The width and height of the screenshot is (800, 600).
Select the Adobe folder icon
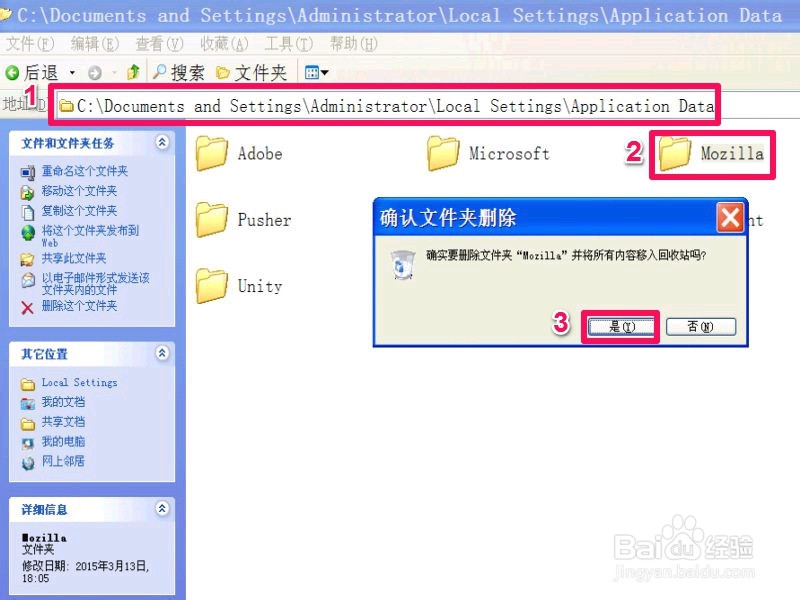click(x=212, y=154)
